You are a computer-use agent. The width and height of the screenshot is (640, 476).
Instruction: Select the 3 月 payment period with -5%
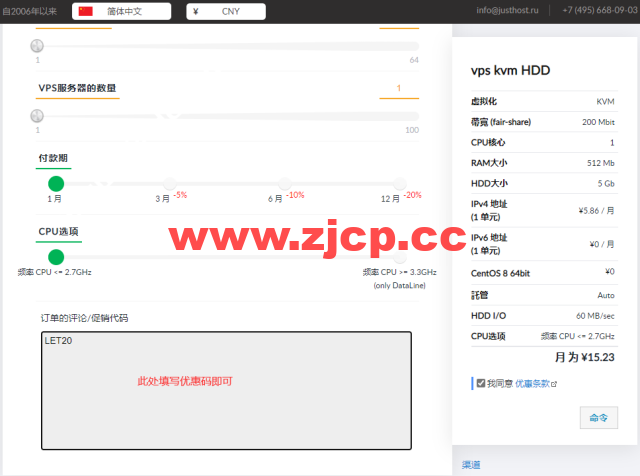(169, 184)
